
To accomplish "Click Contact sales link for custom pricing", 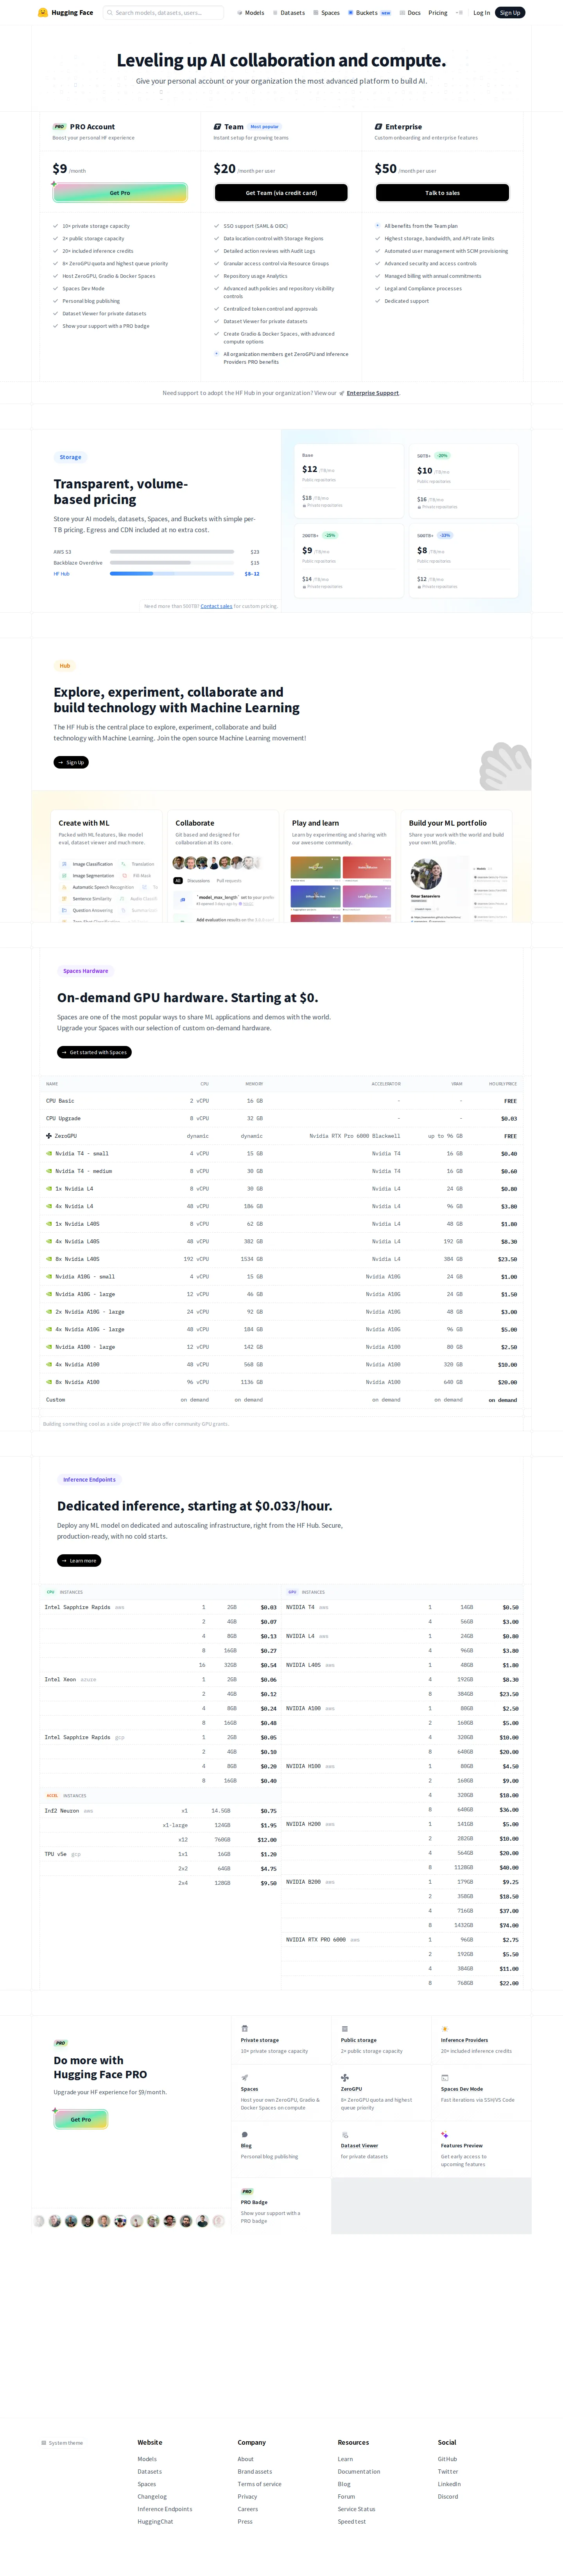I will coord(216,606).
